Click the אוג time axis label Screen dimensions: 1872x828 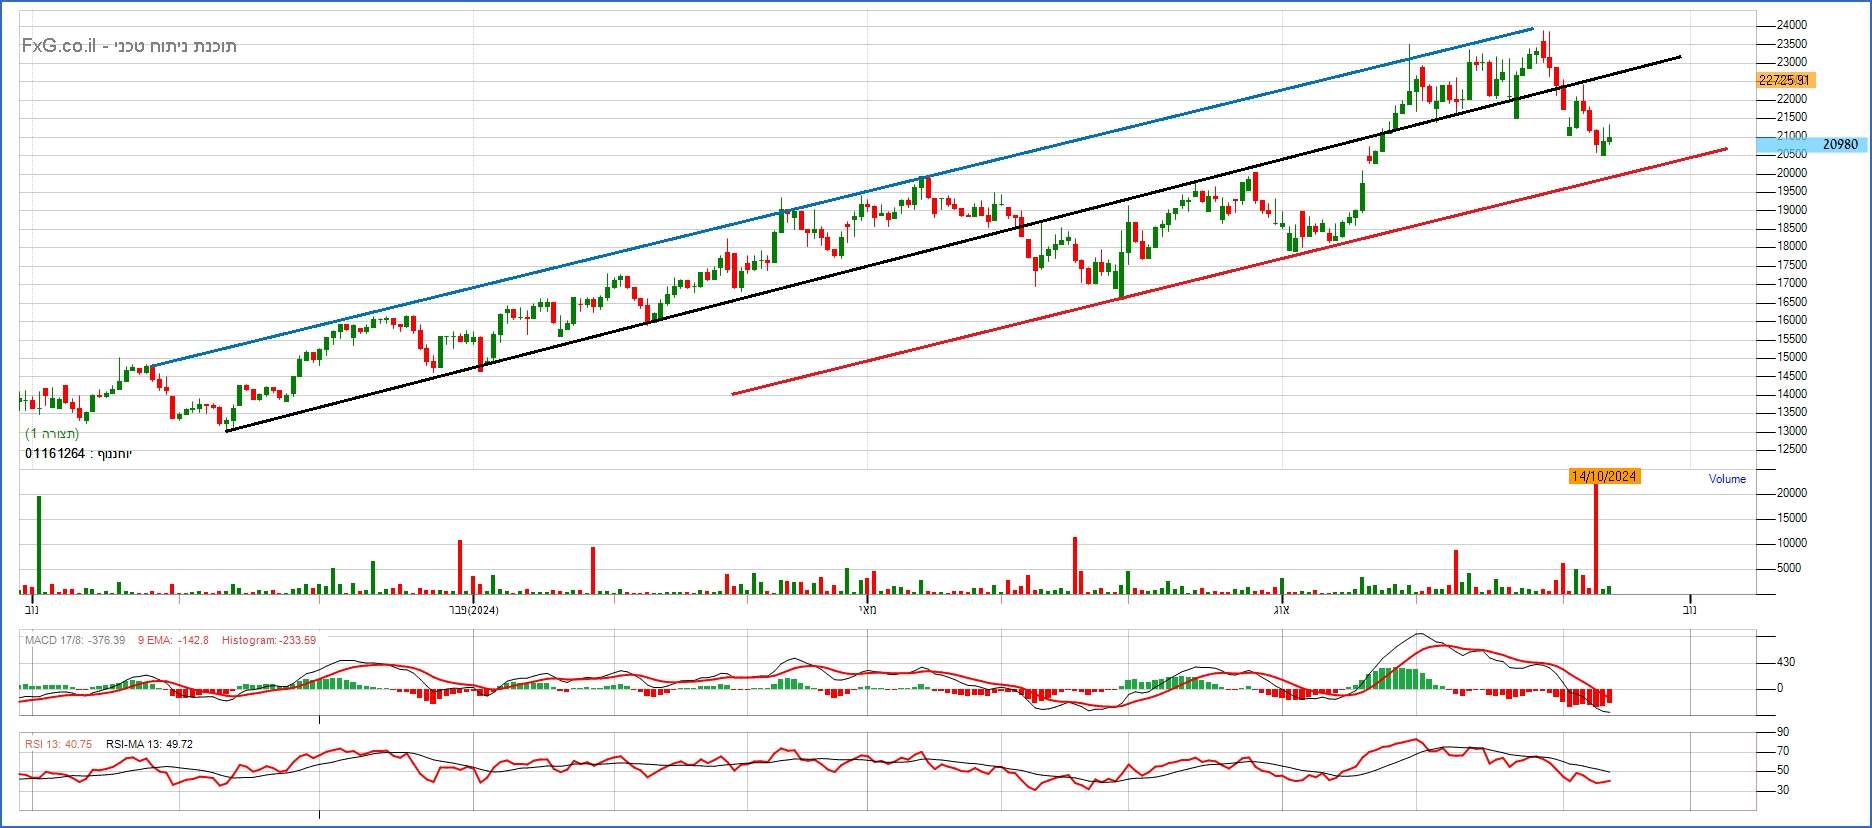(1281, 610)
